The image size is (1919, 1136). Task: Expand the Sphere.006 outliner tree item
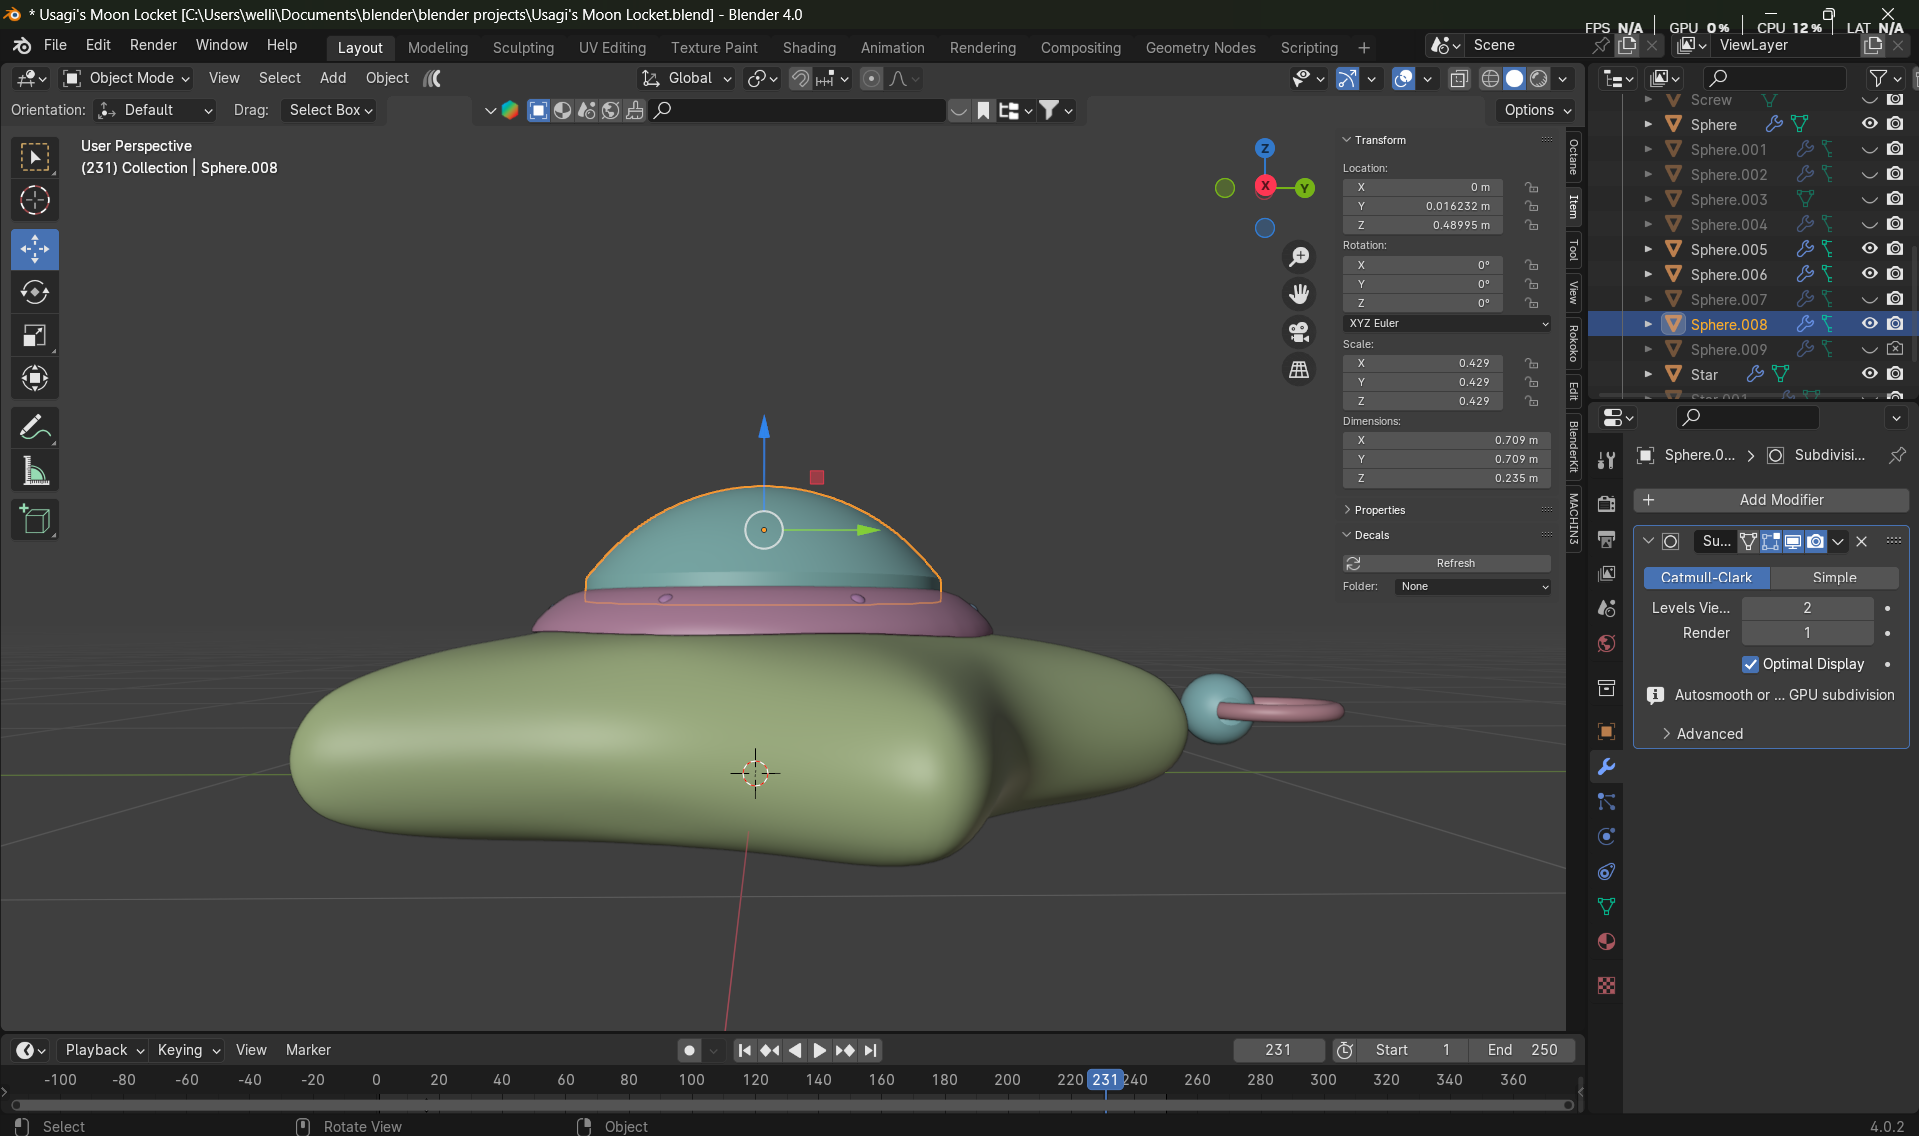coord(1648,274)
